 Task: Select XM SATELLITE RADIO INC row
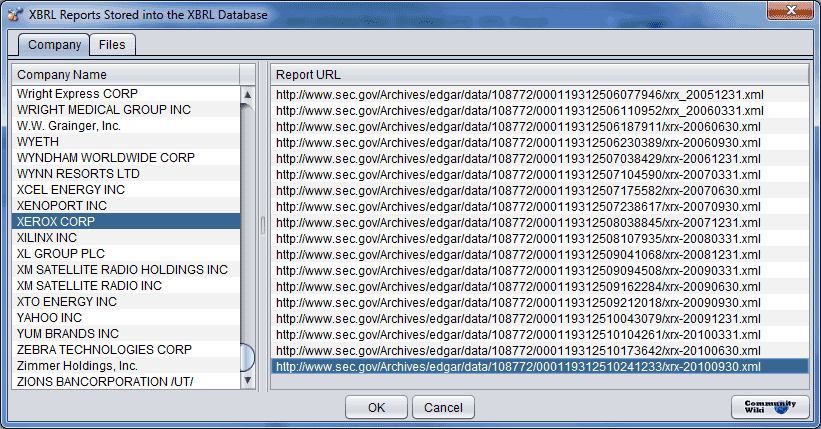(126, 285)
